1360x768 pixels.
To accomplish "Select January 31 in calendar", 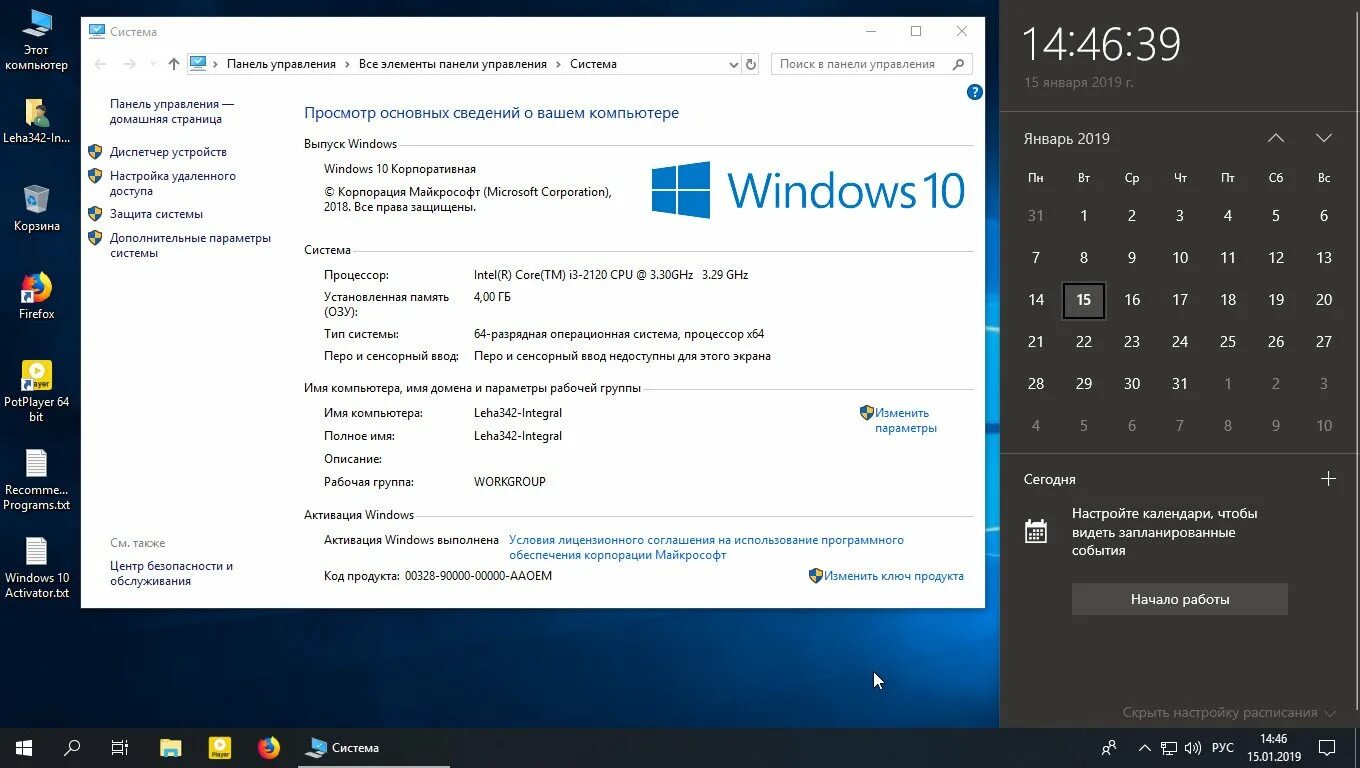I will click(x=1180, y=384).
